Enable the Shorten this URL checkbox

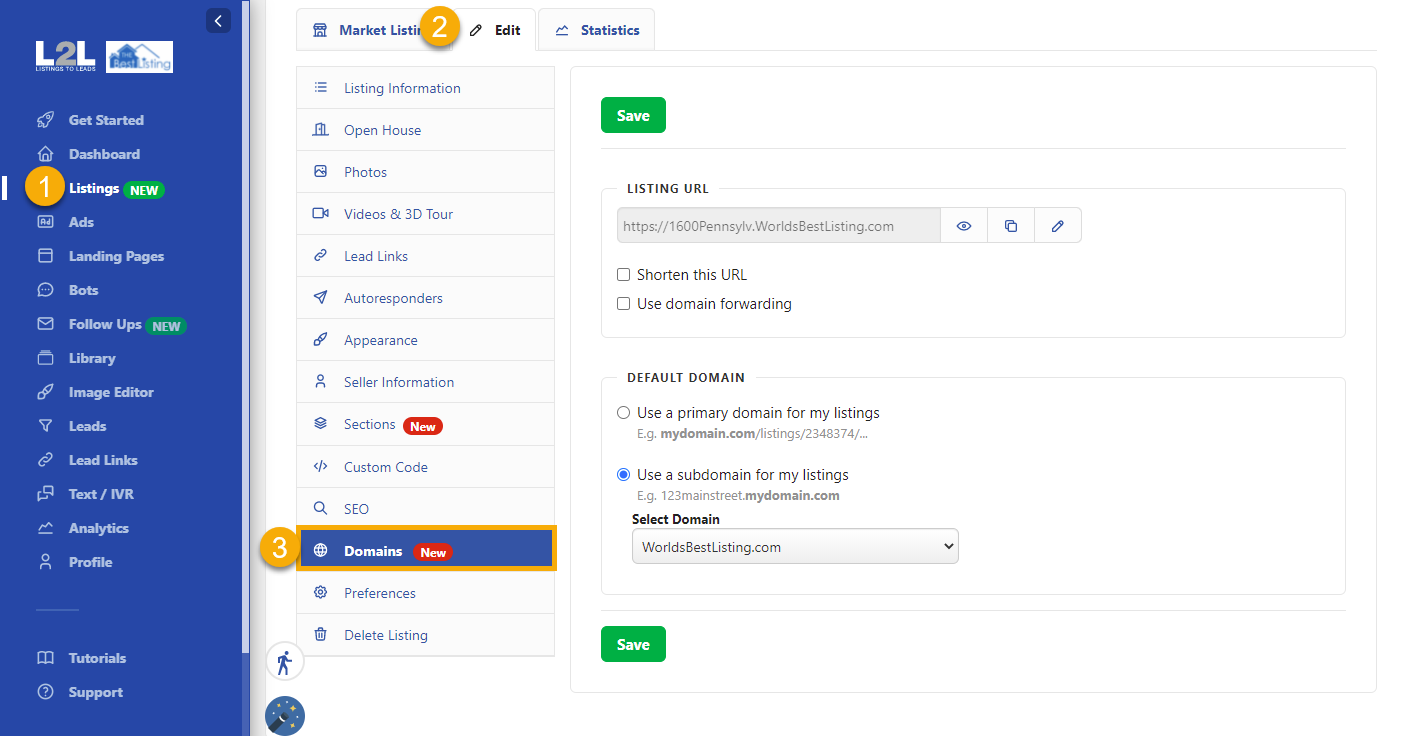[x=623, y=274]
